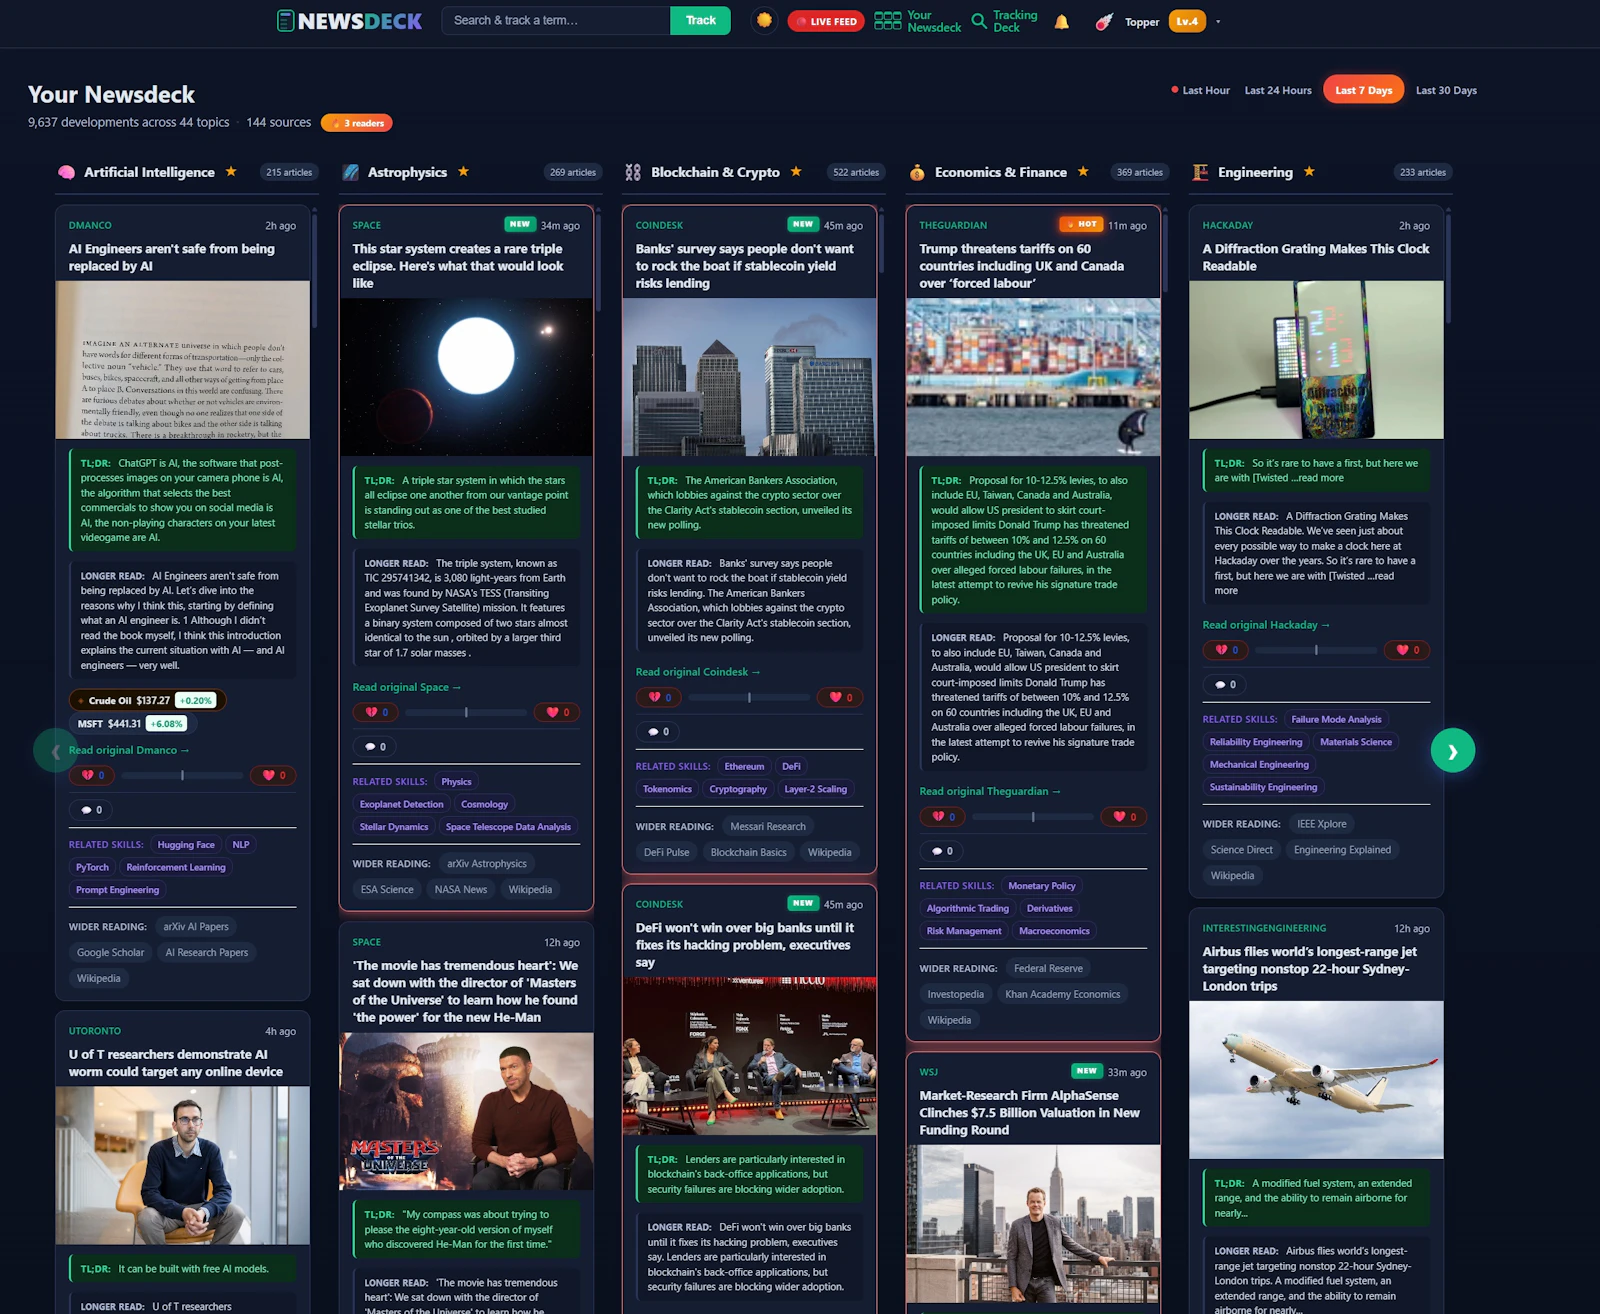Viewport: 1600px width, 1314px height.
Task: Click the comet avatar icon next to Topper
Action: tap(1104, 21)
